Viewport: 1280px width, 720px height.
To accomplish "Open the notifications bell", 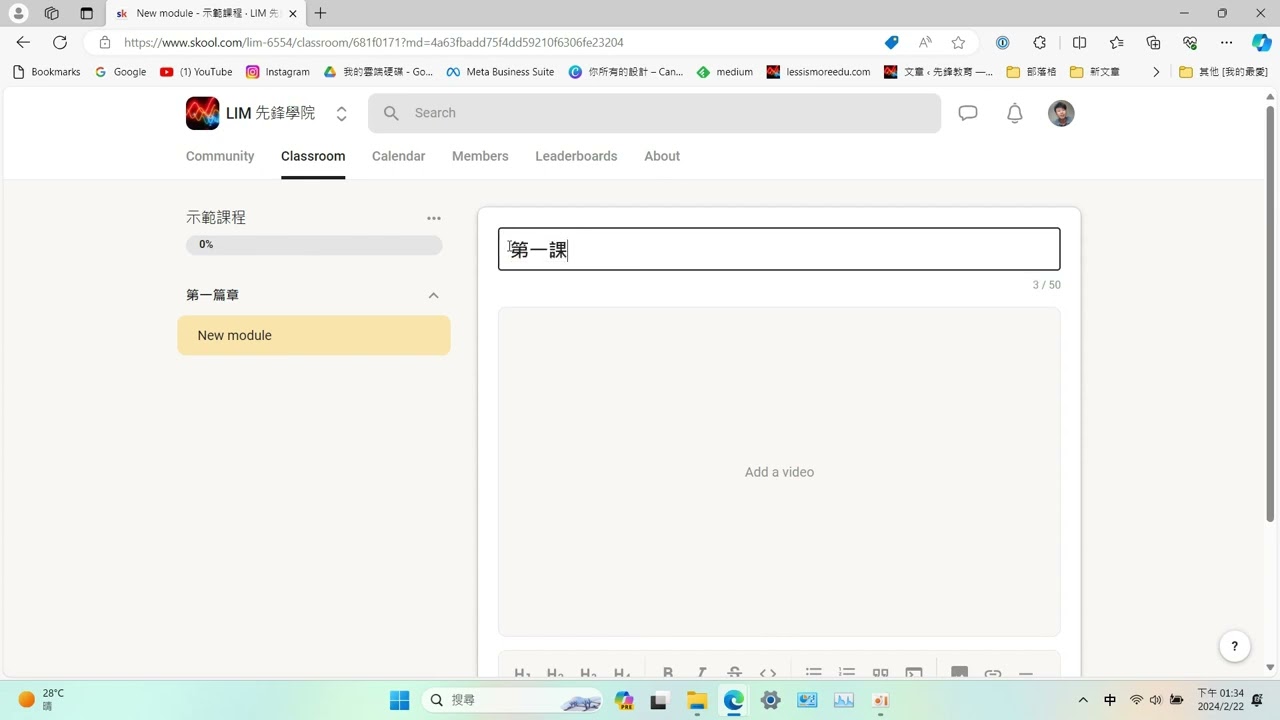I will [x=1014, y=113].
